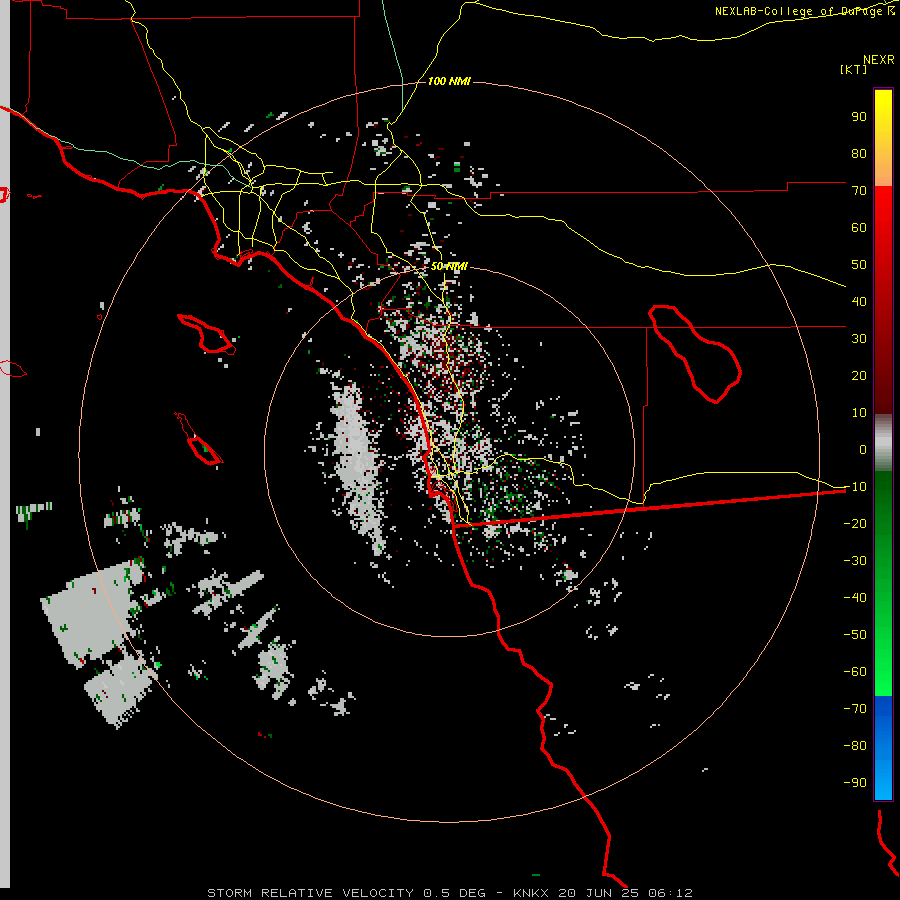Click the 30 value on velocity scale

(x=859, y=339)
